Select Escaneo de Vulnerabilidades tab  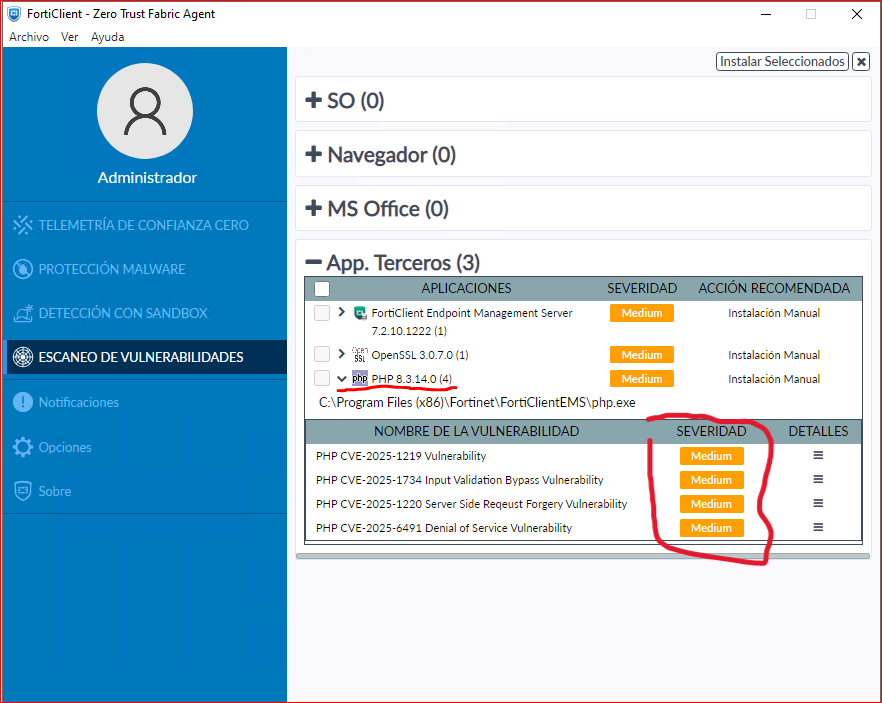coord(145,357)
